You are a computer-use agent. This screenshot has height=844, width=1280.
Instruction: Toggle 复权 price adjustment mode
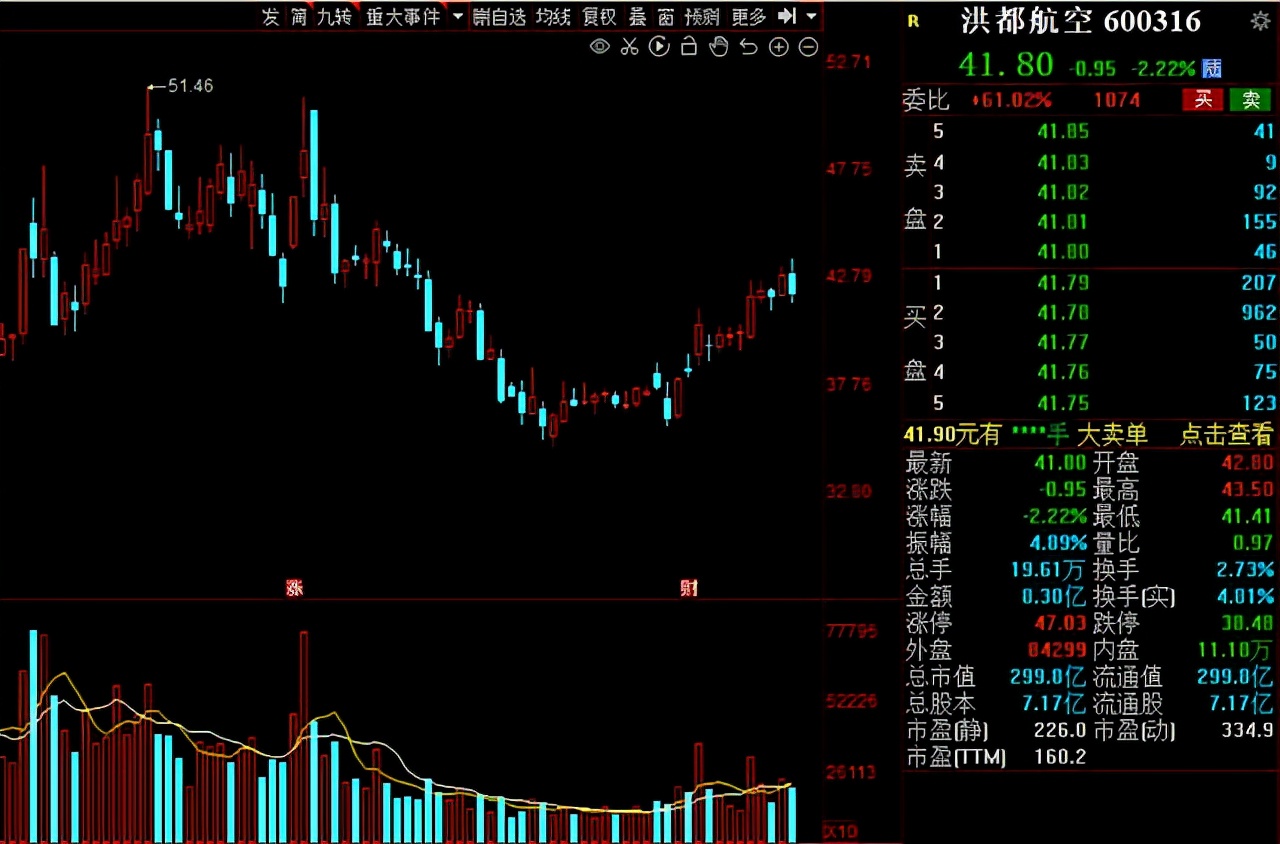coord(600,17)
